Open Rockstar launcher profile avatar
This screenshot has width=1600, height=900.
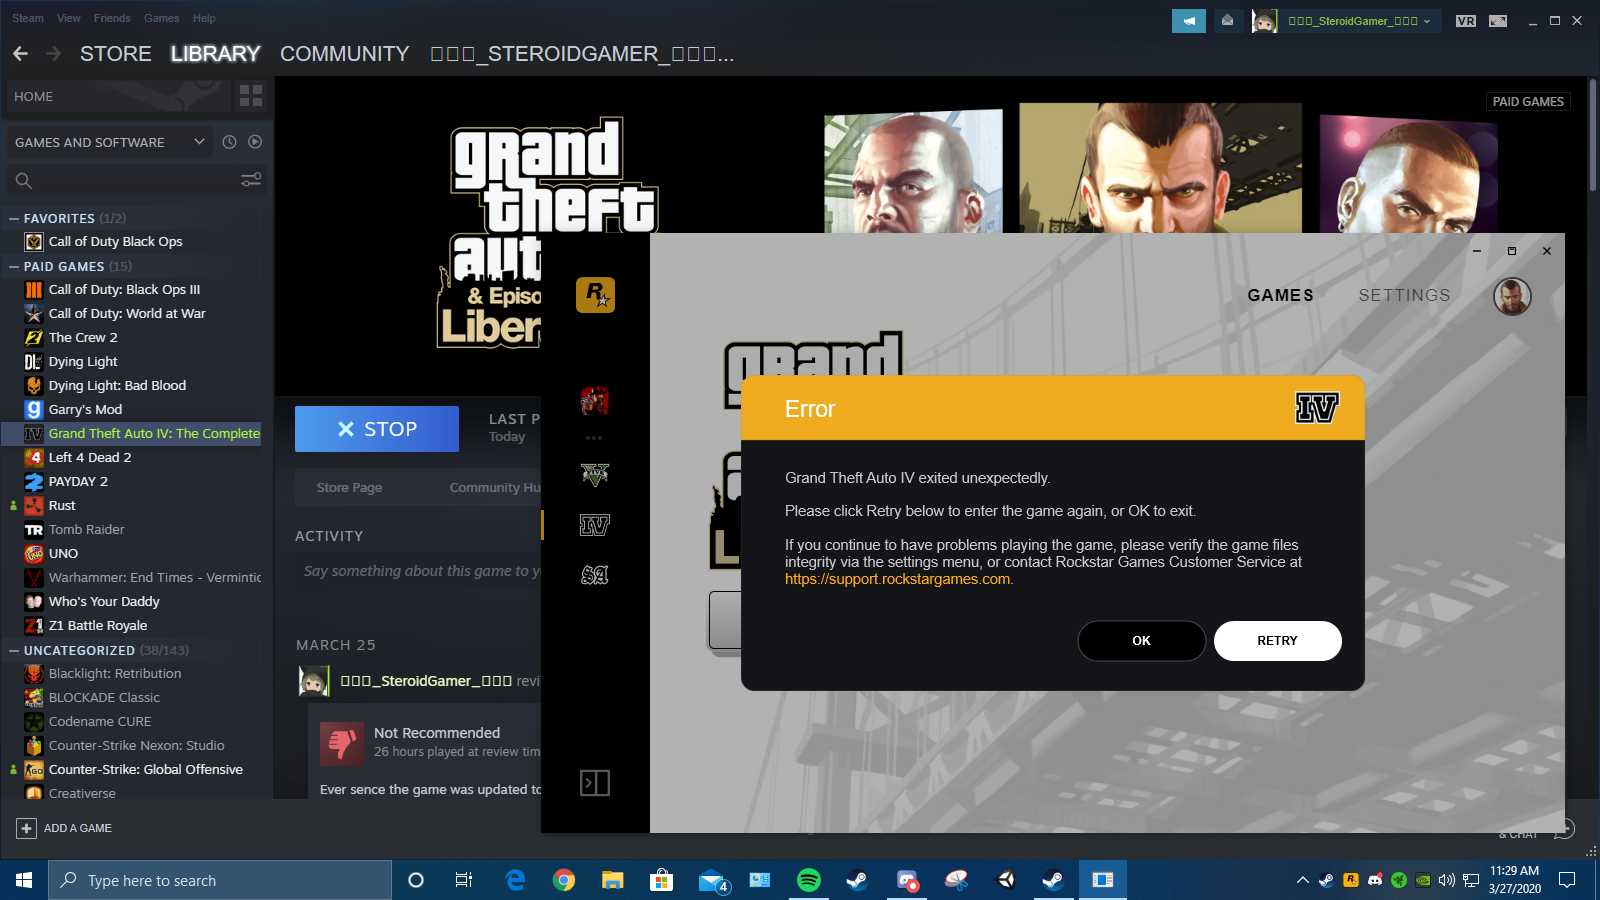coord(1512,296)
